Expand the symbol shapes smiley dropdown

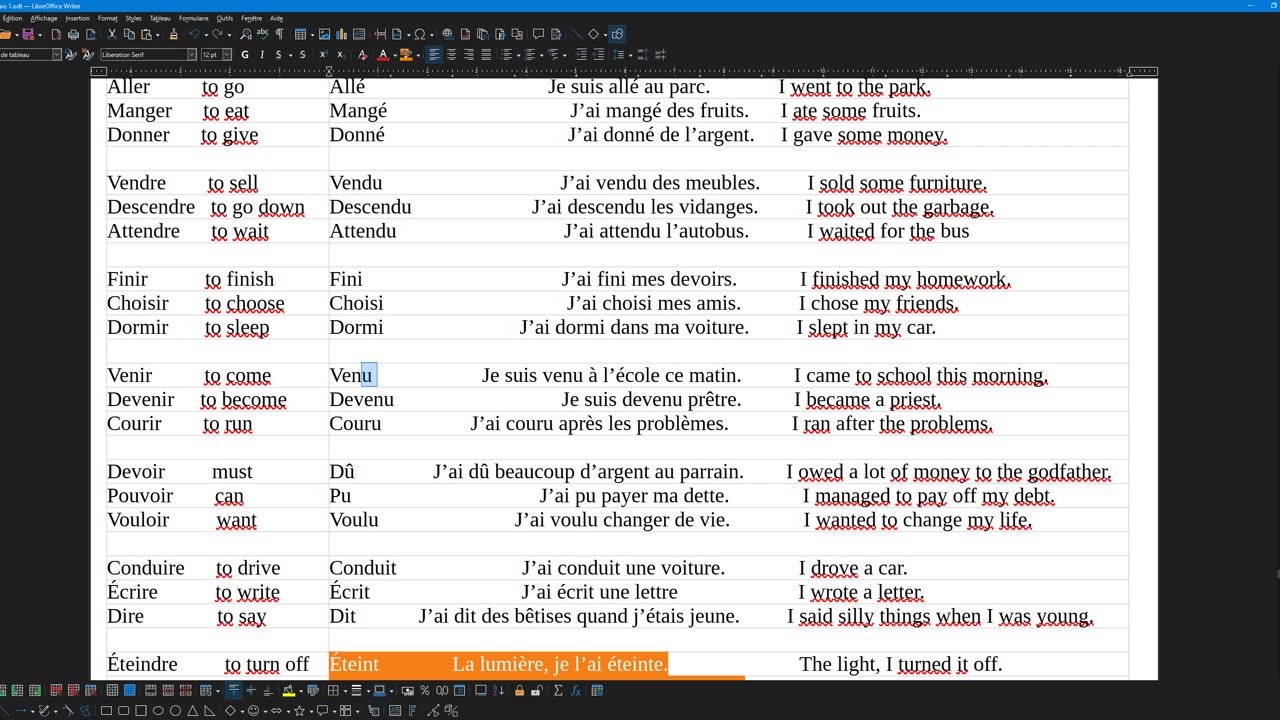coord(265,711)
